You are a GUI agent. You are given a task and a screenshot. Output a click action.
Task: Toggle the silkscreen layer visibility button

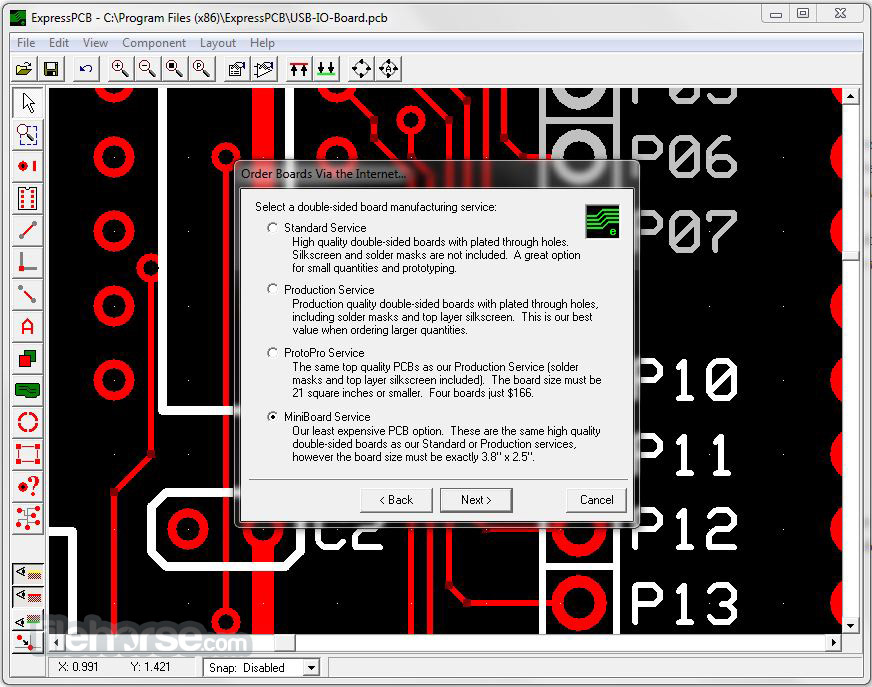pos(28,573)
